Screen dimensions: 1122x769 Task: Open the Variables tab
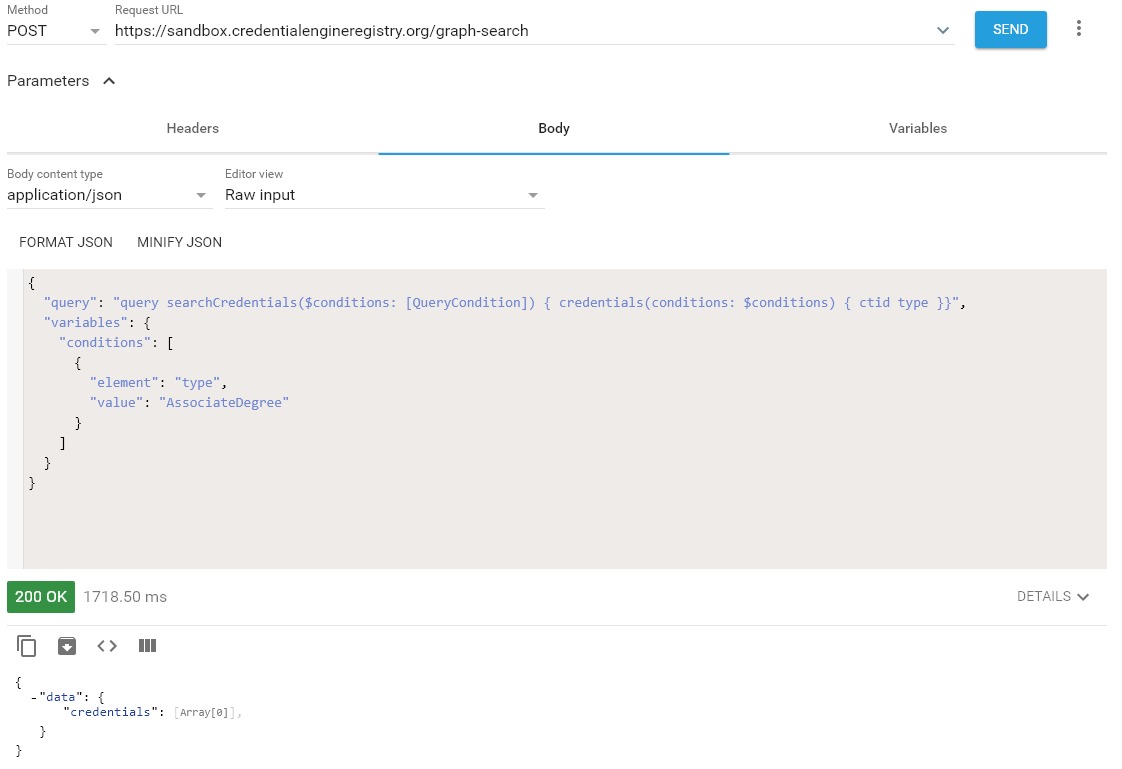click(917, 128)
